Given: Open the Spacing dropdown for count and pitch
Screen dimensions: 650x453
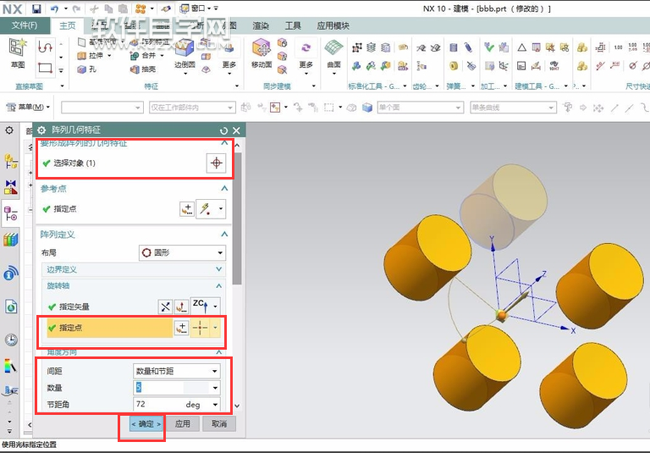Looking at the screenshot, I should (177, 371).
